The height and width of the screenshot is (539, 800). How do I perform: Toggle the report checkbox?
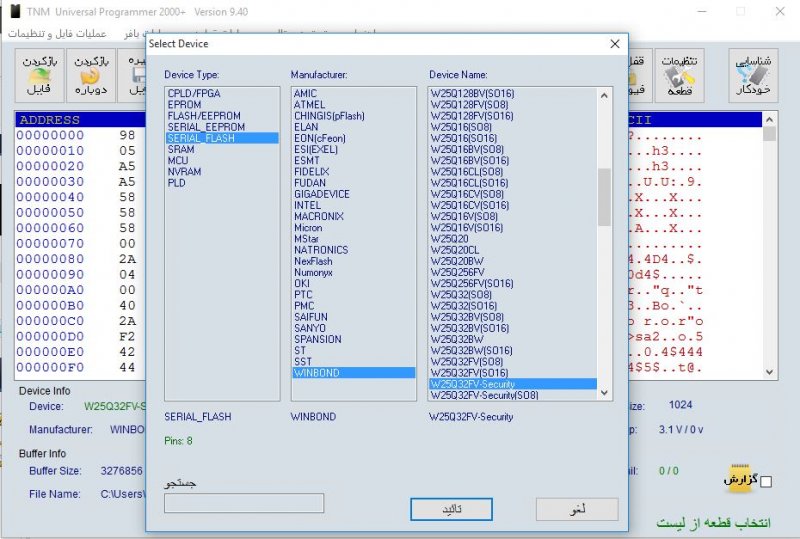(766, 481)
